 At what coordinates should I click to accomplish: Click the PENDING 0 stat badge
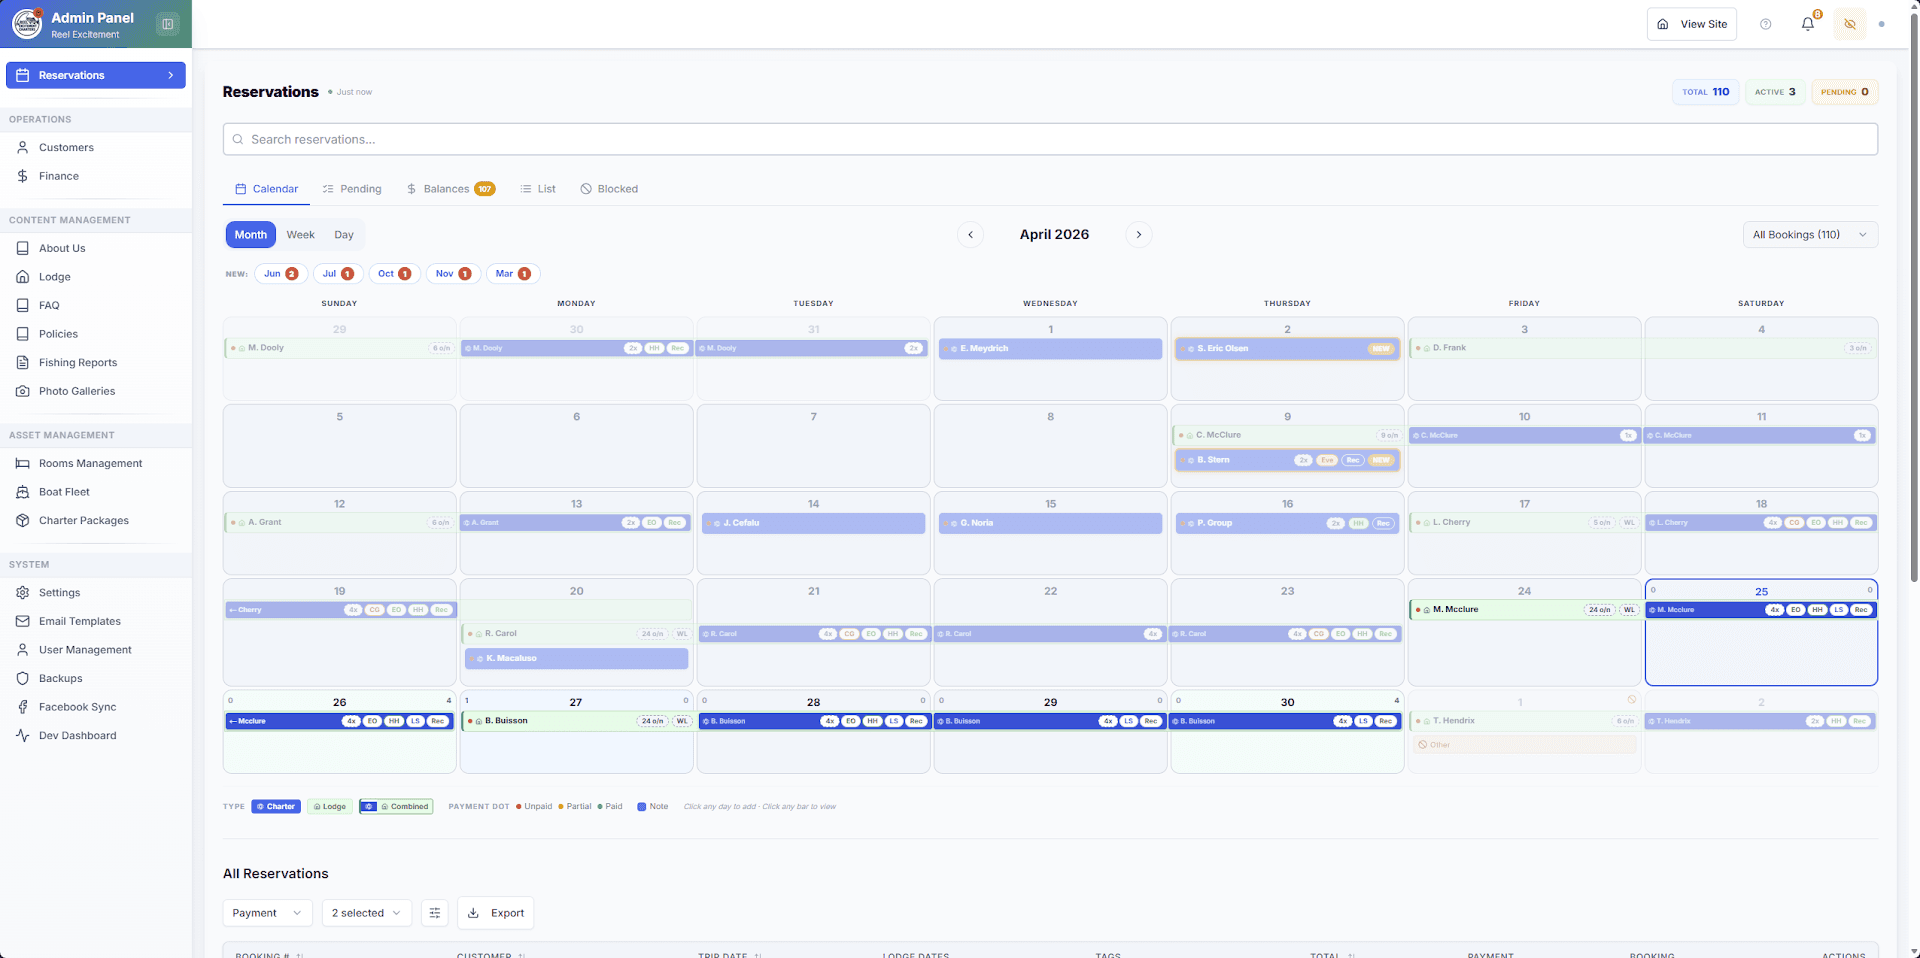(1845, 92)
